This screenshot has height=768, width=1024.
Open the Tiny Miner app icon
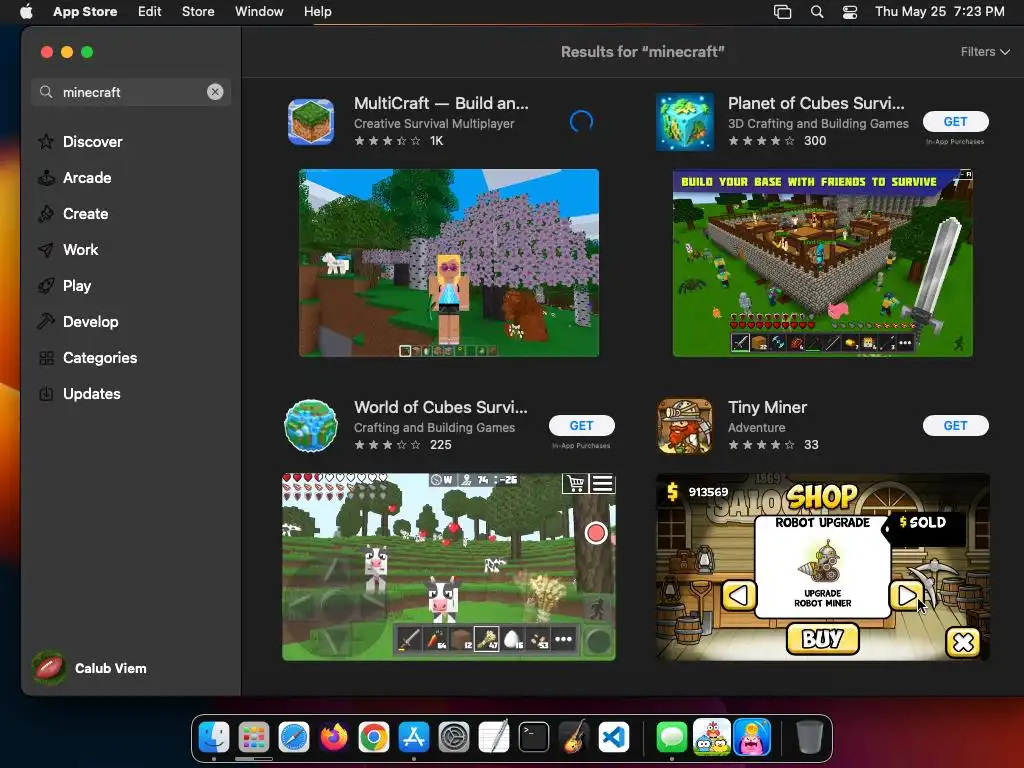point(685,426)
